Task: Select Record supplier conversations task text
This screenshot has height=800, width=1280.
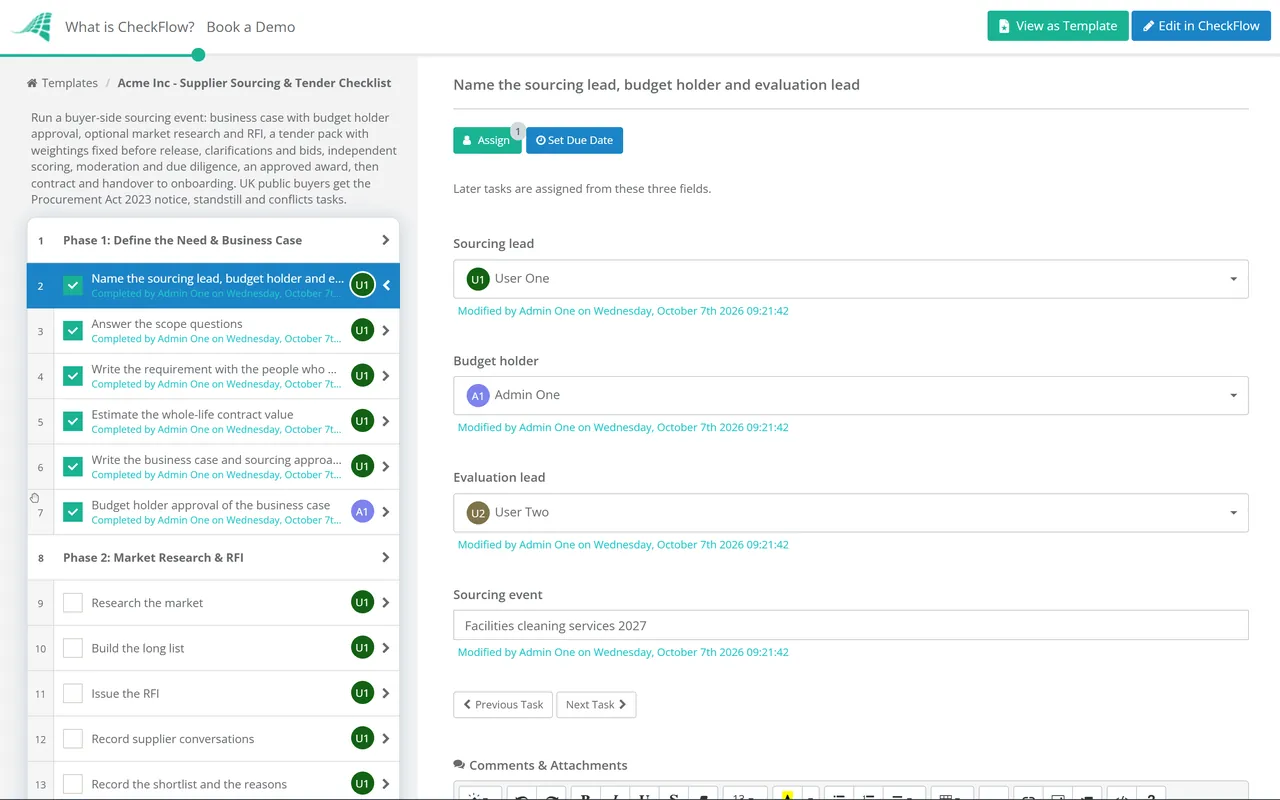Action: 173,739
